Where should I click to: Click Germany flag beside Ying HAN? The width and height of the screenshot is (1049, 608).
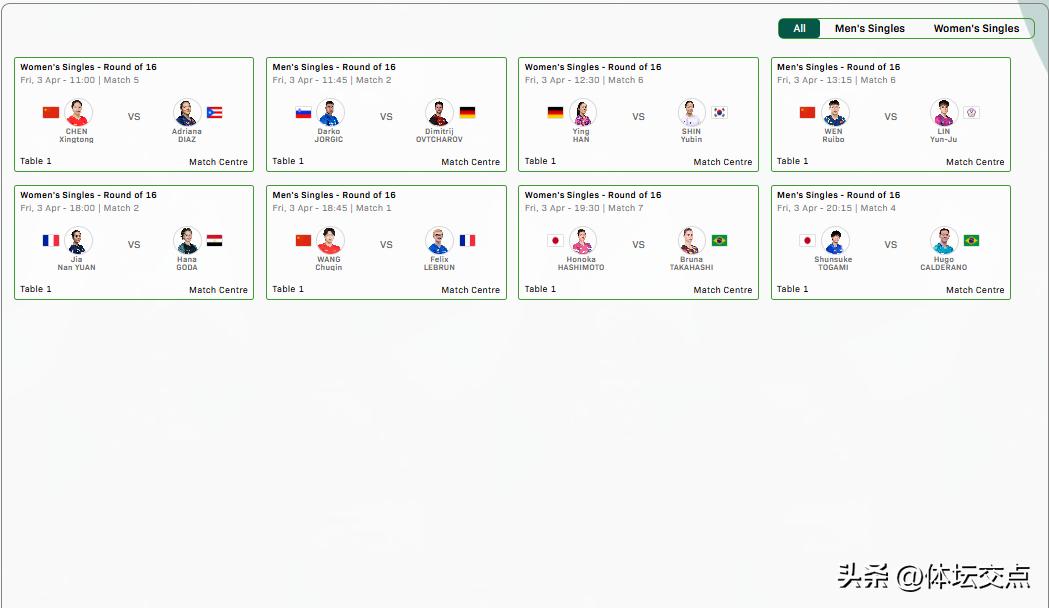click(x=555, y=112)
